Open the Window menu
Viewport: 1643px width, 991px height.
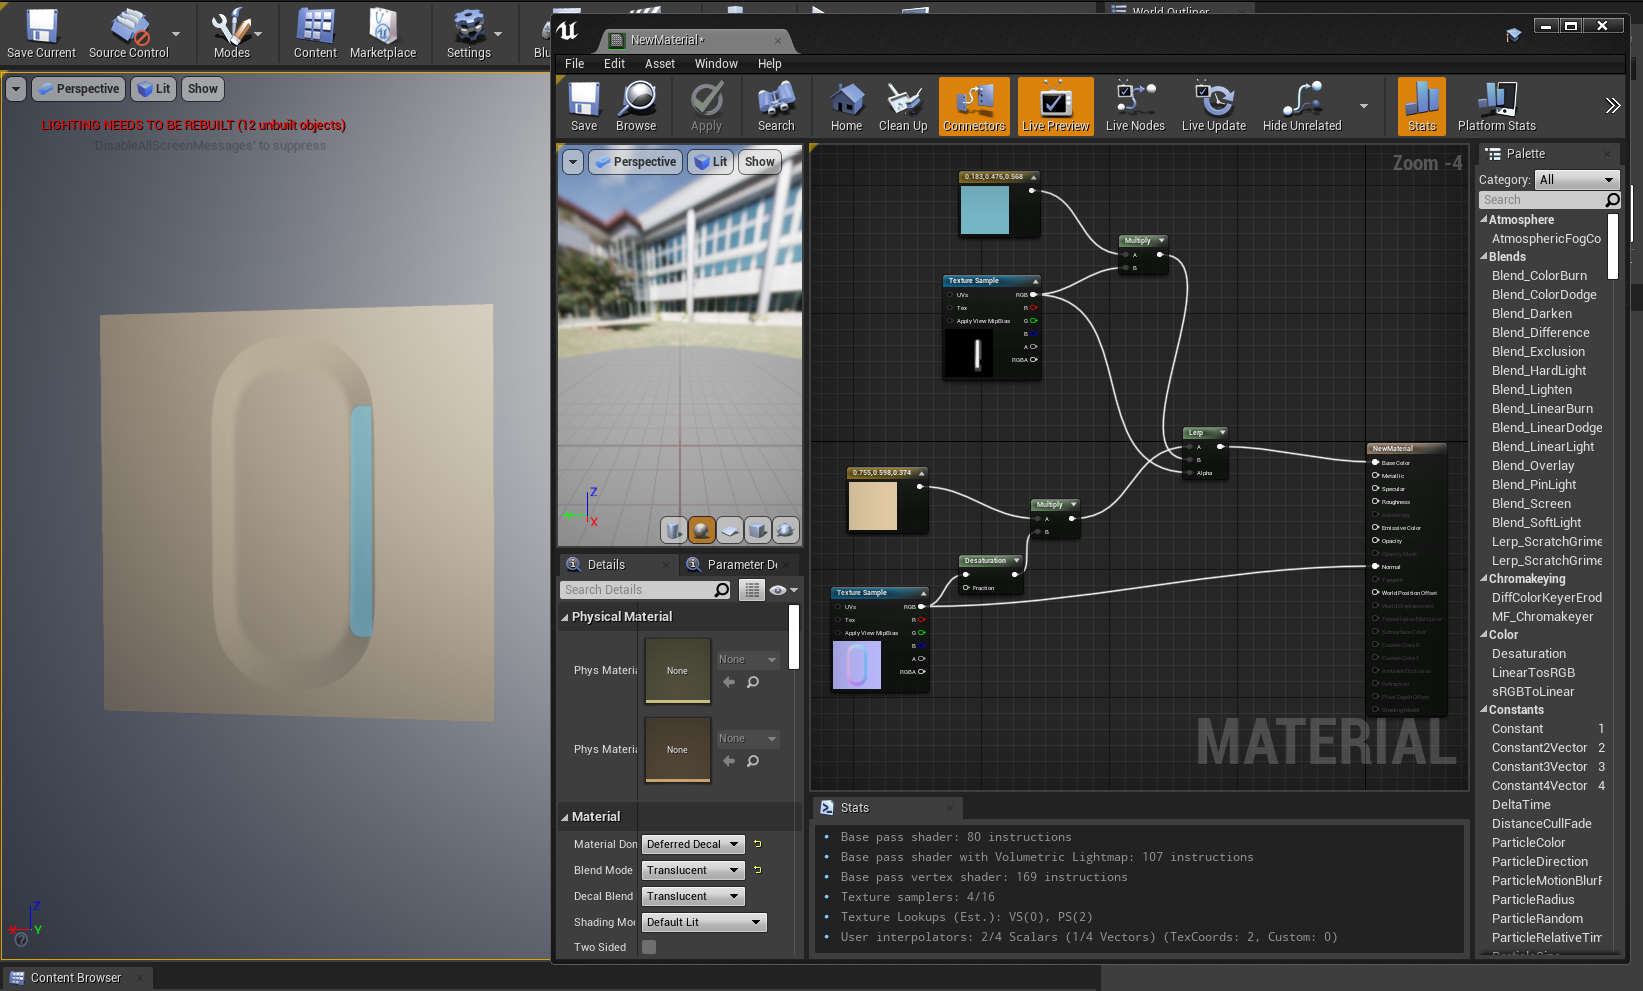716,64
